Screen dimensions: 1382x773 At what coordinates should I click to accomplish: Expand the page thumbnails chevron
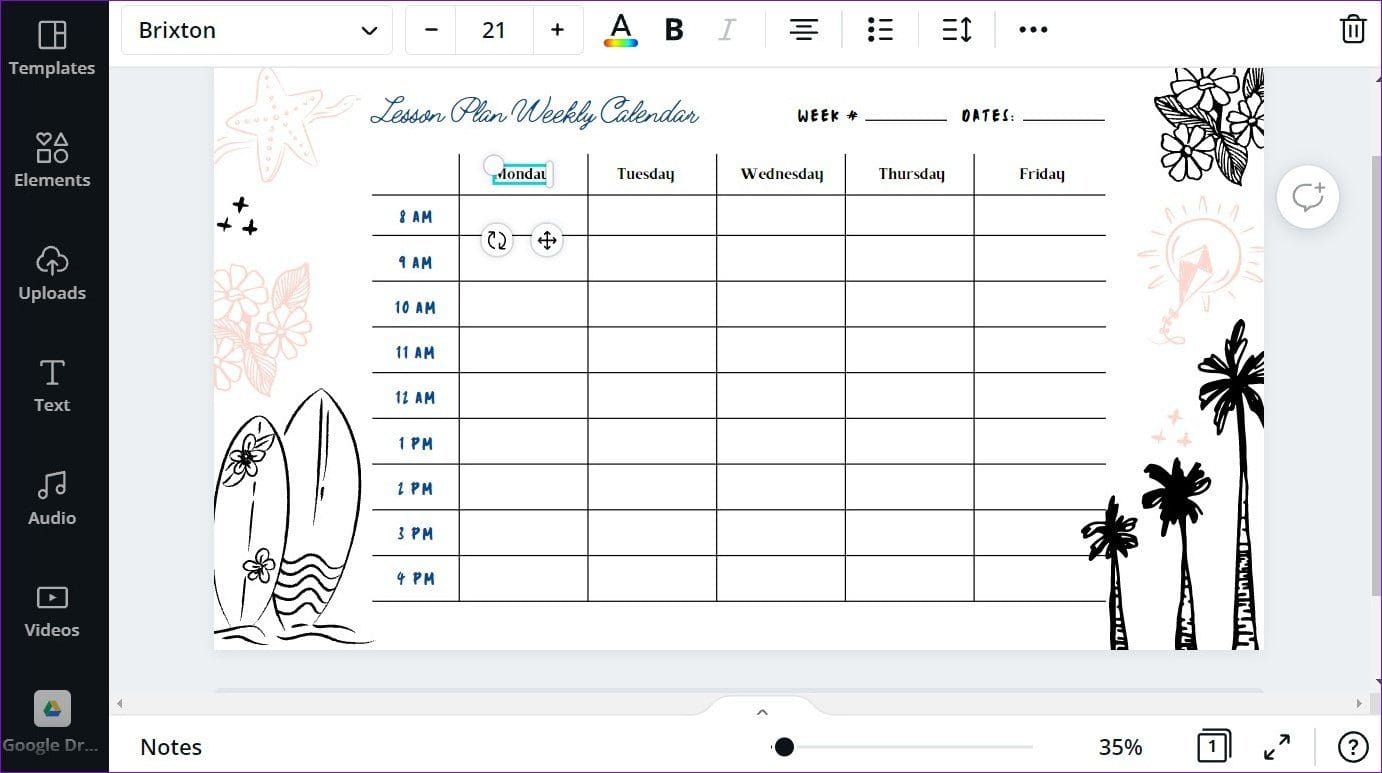pos(762,713)
